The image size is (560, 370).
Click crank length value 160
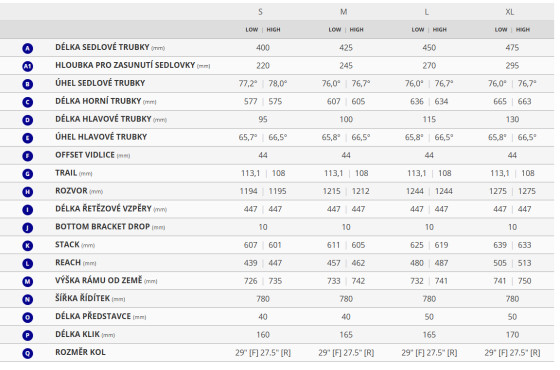(x=263, y=335)
